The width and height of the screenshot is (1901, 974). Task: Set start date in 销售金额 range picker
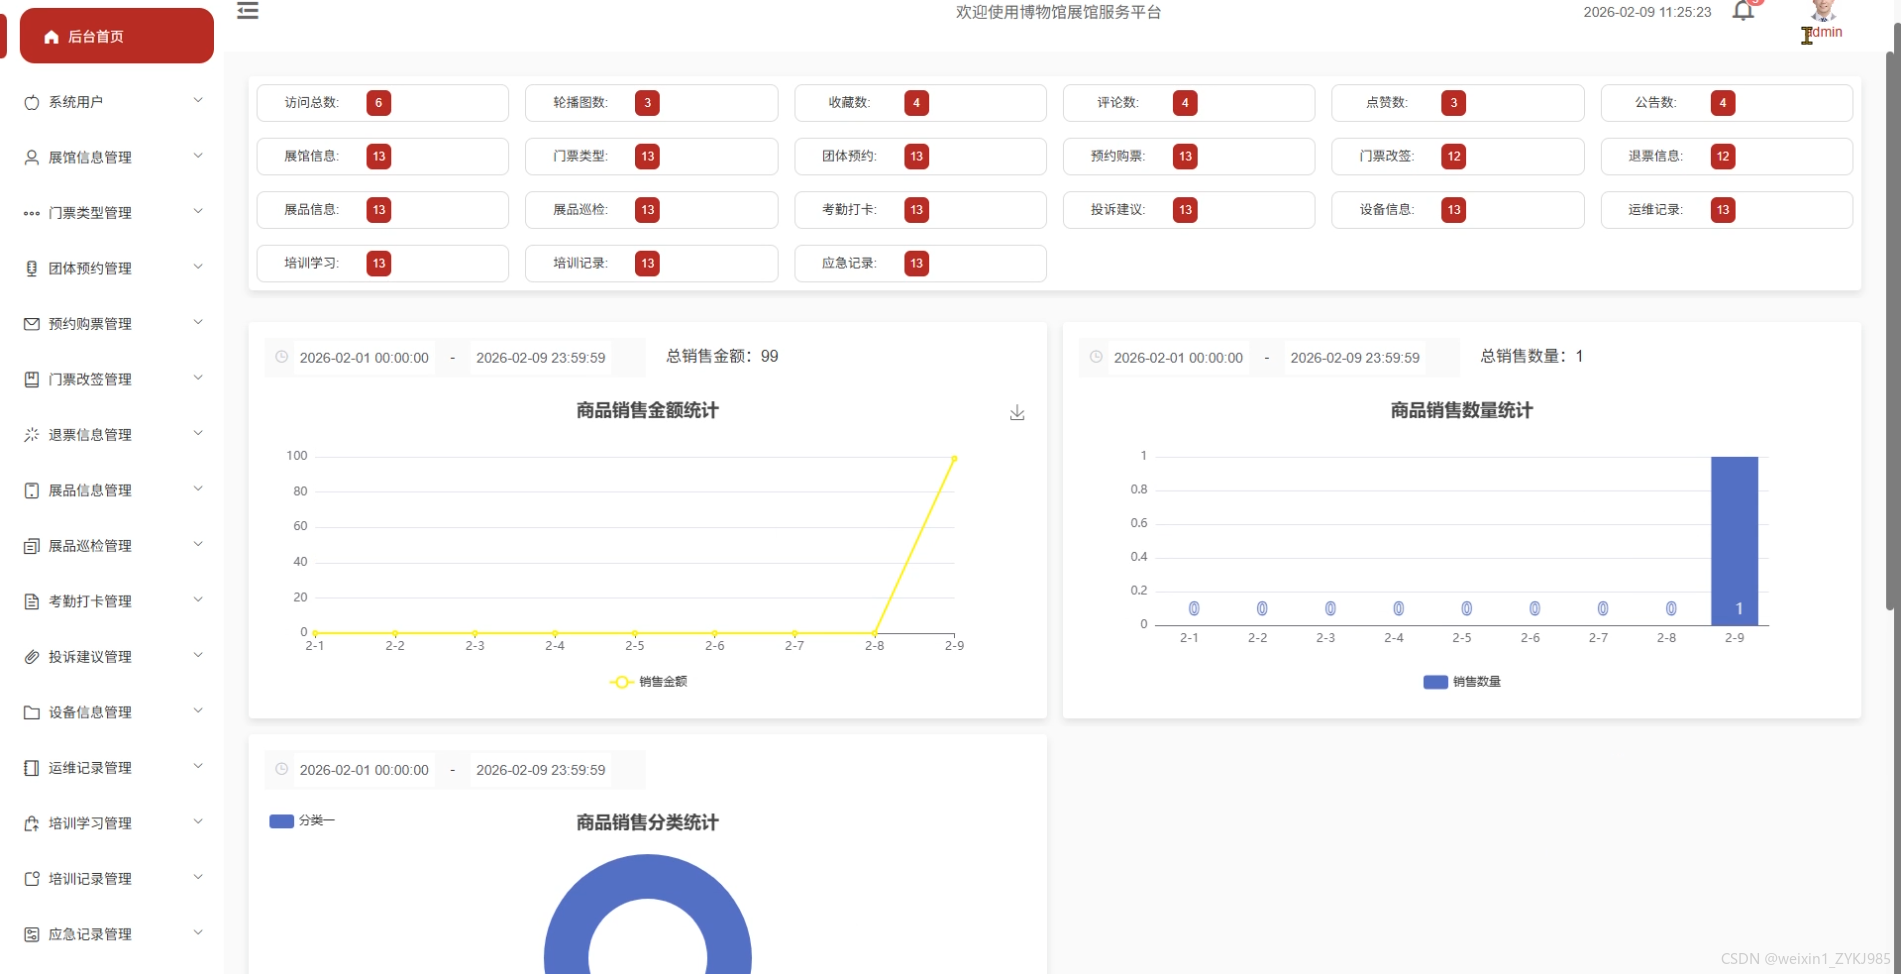click(364, 358)
